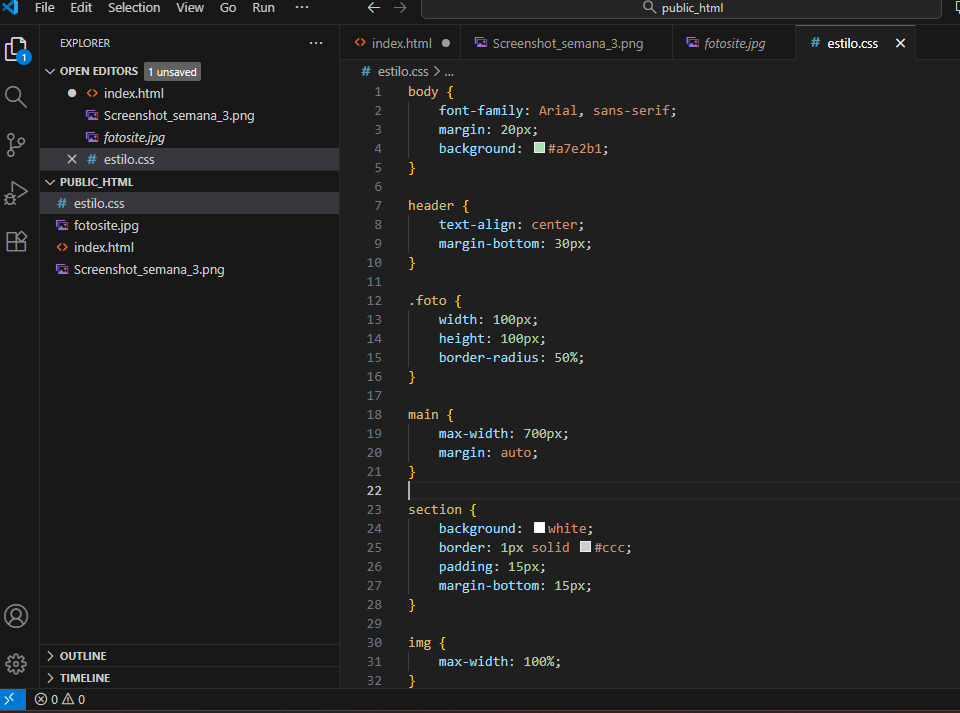Screen dimensions: 960x713
Task: Close the estilo.css editor tab
Action: [900, 43]
